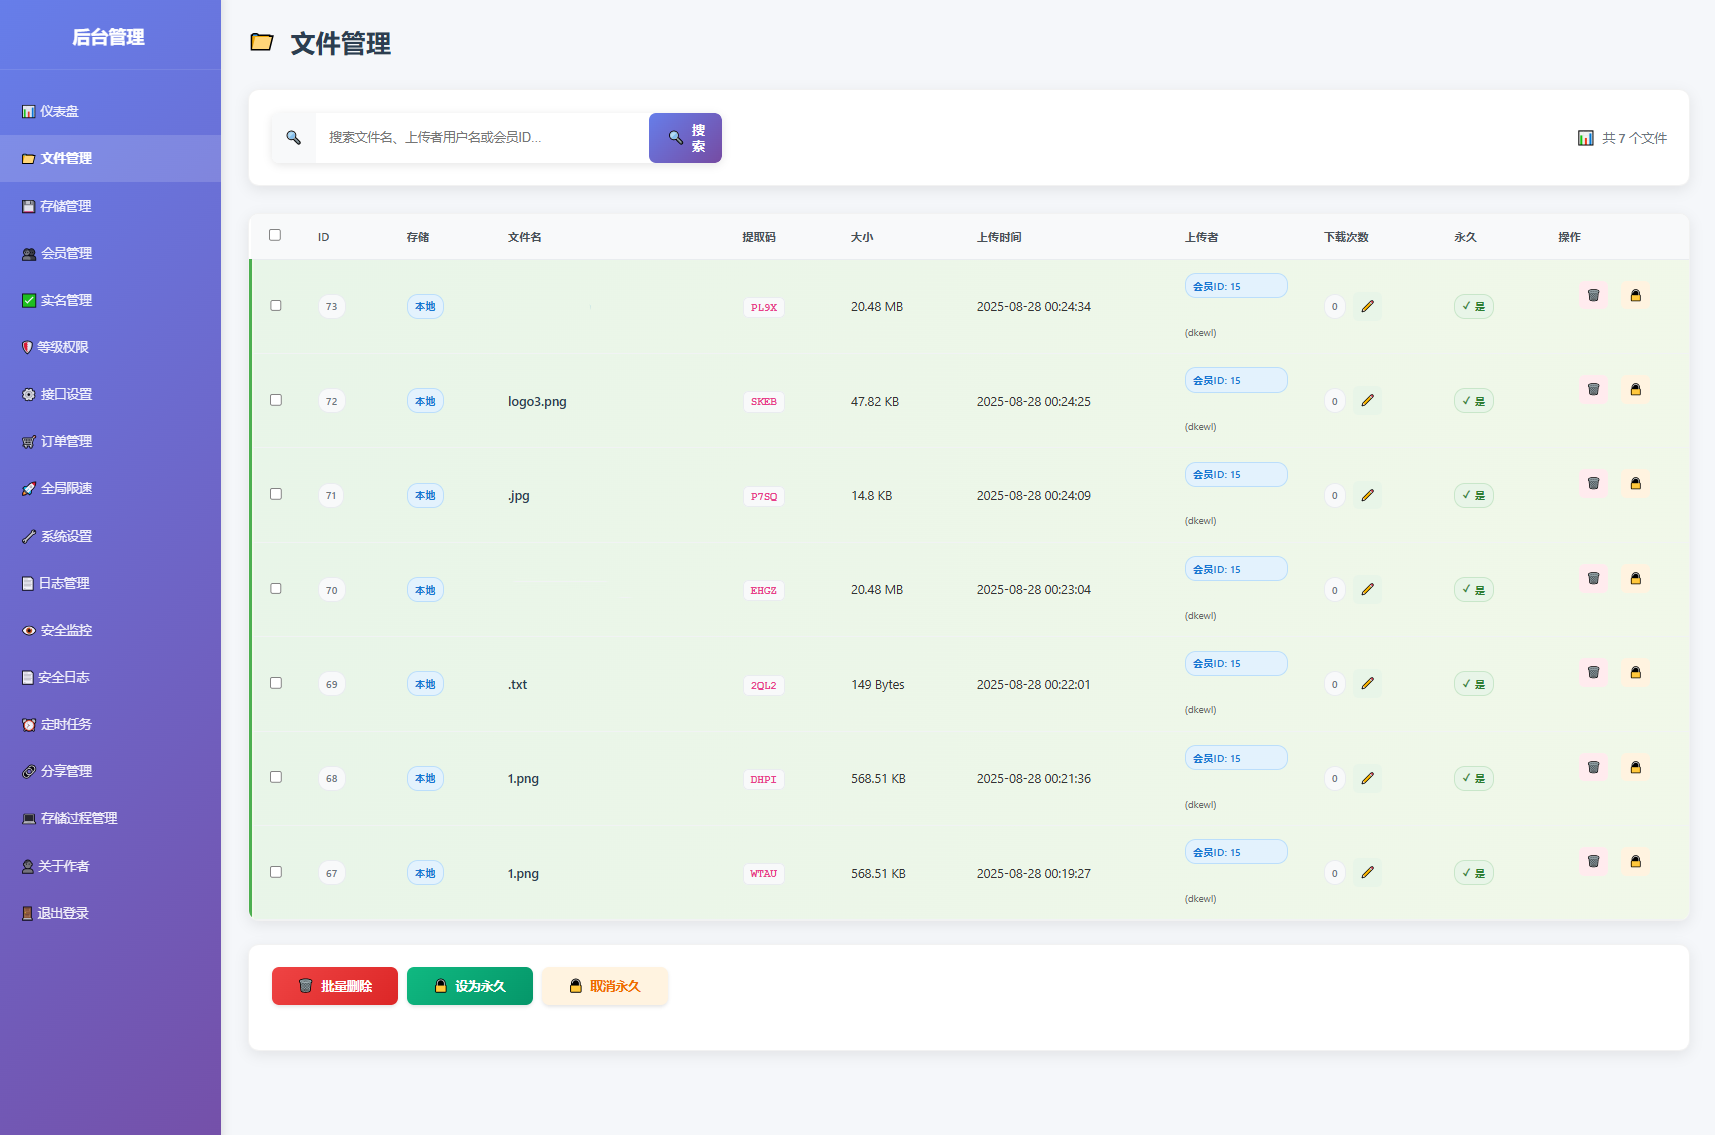Click the pencil icon for file 1.png ID 68
This screenshot has width=1715, height=1135.
click(1368, 778)
